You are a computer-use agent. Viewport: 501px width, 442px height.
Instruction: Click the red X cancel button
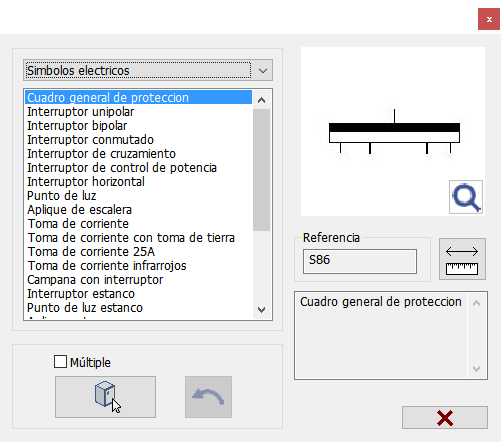tap(445, 417)
